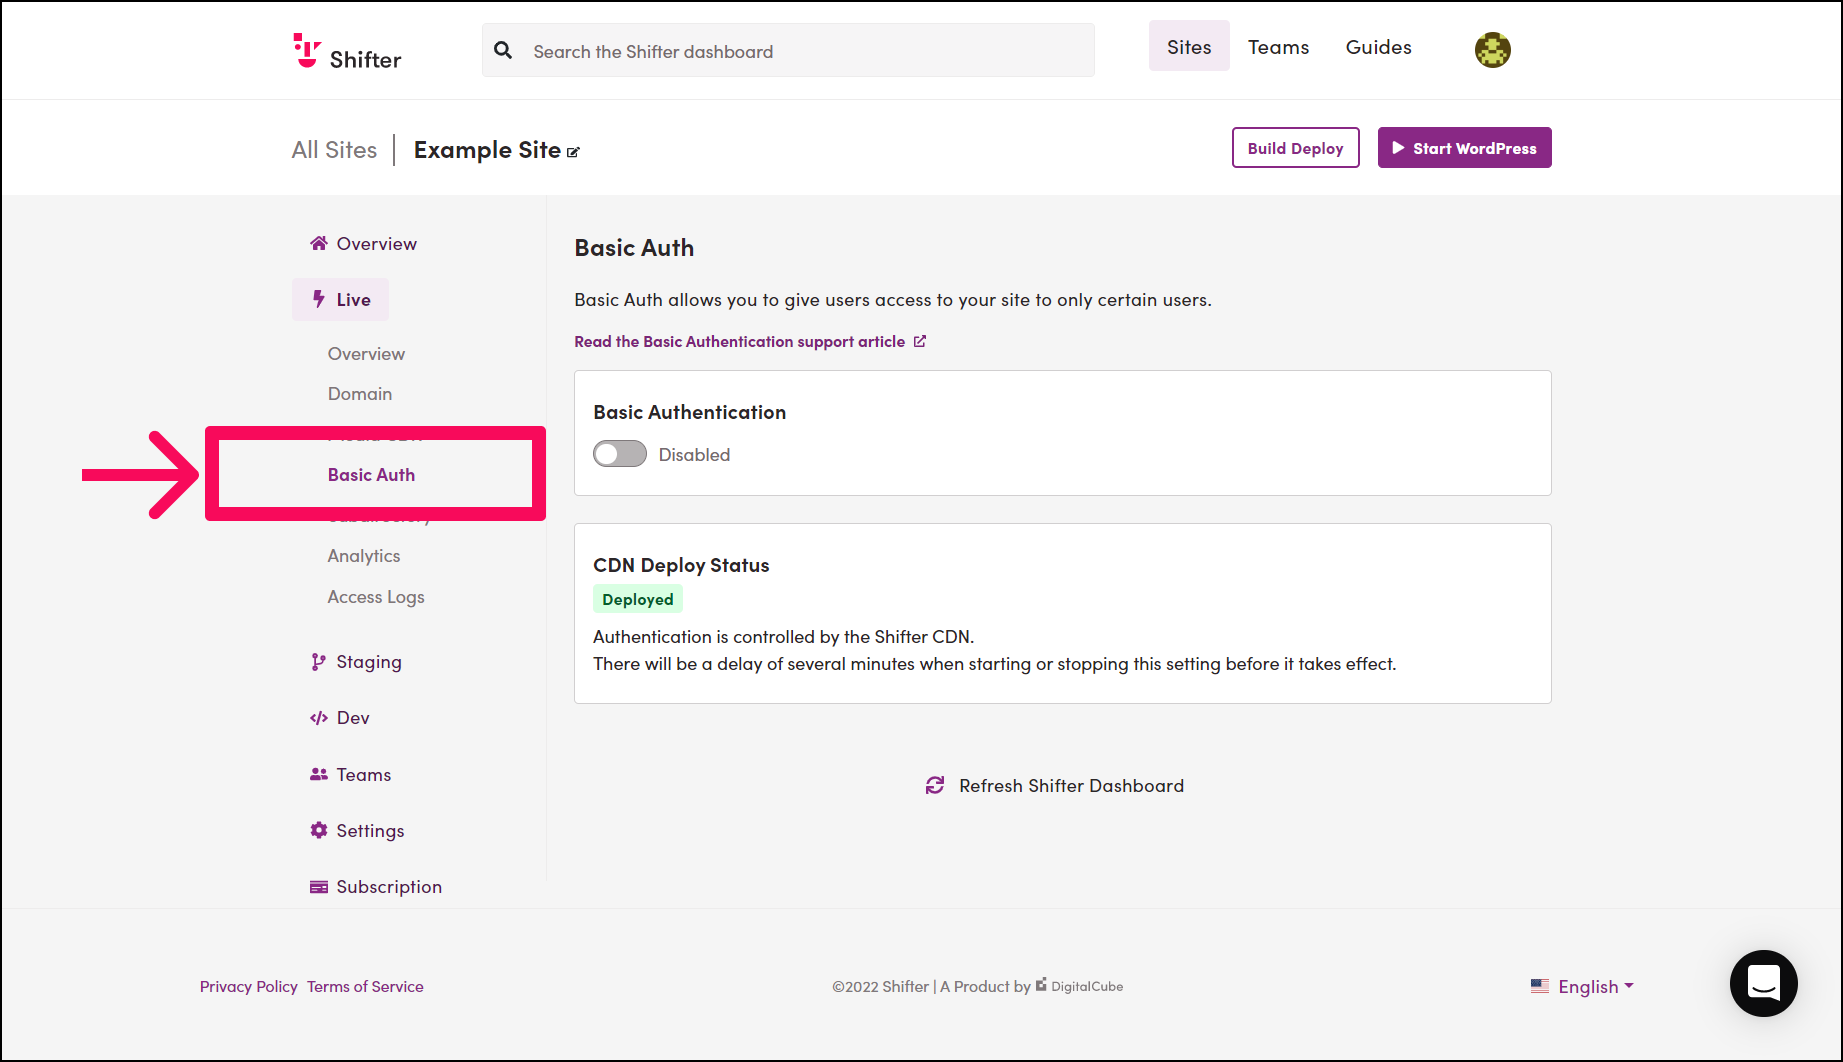Select the Live section in sidebar
Image resolution: width=1843 pixels, height=1062 pixels.
[340, 299]
